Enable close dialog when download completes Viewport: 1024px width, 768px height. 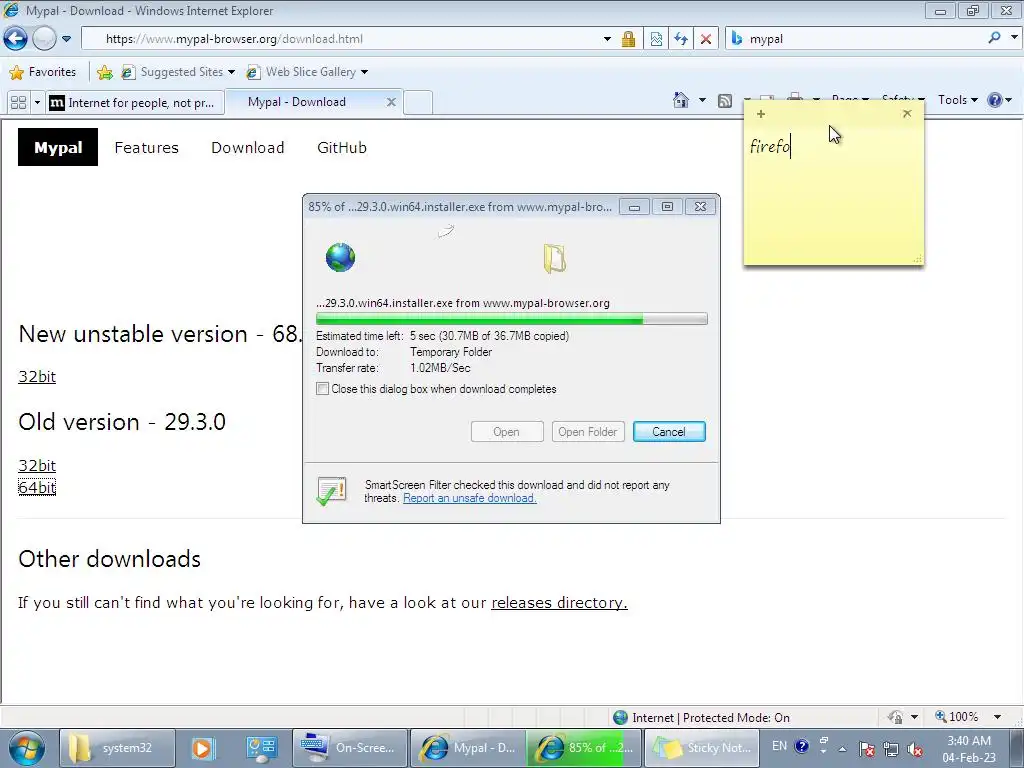(323, 389)
